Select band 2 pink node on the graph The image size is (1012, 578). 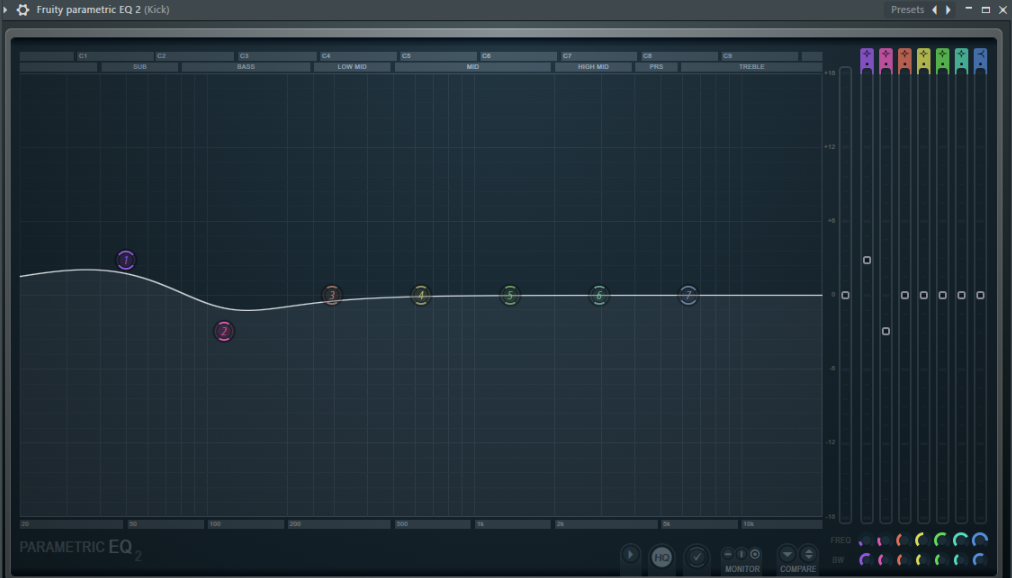point(224,331)
